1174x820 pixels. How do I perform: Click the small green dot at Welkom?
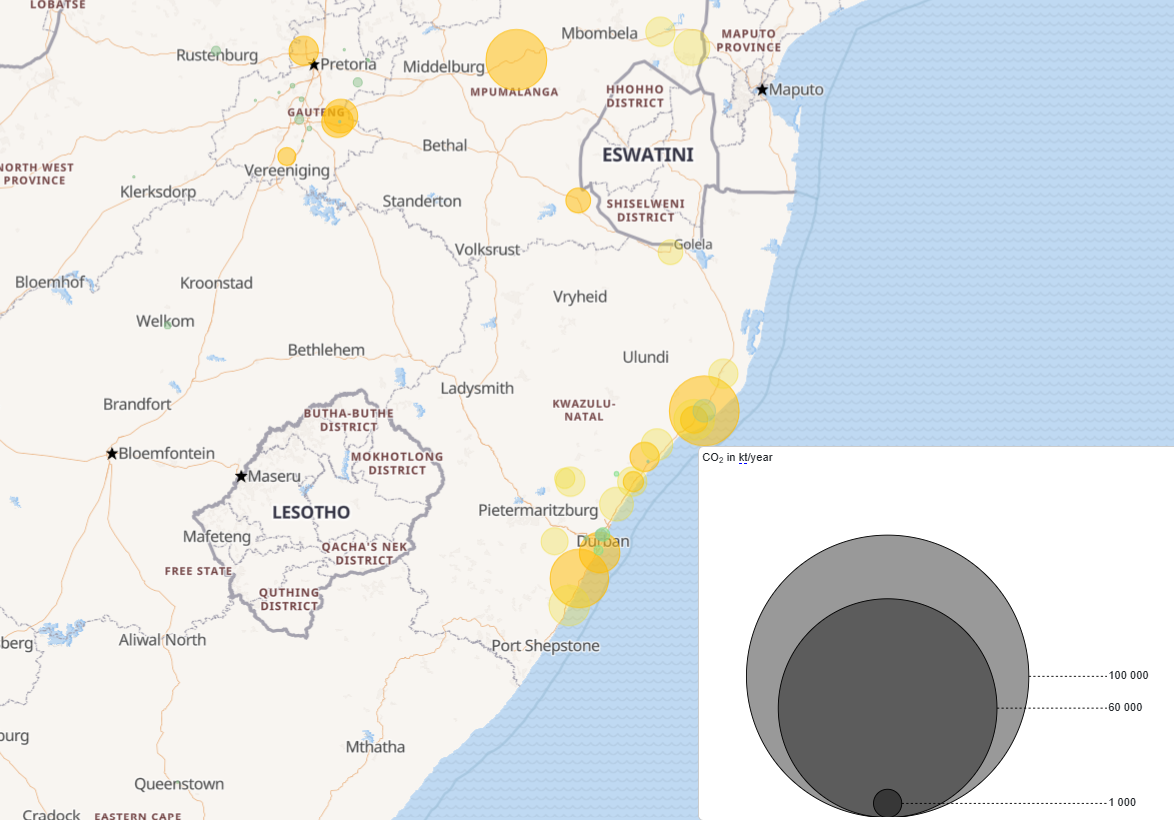[168, 324]
